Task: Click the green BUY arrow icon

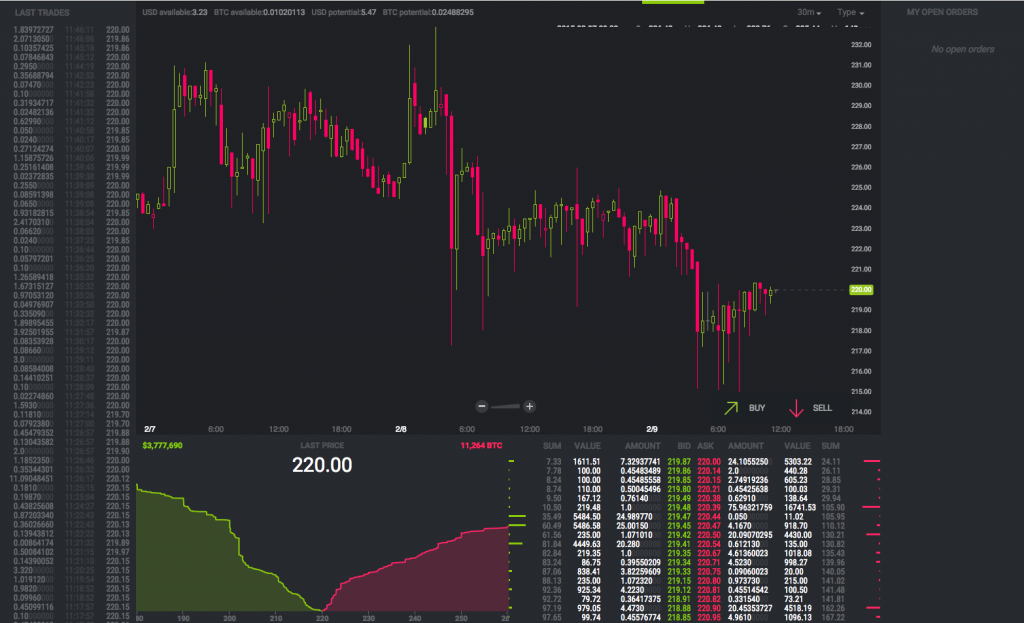Action: tap(732, 408)
